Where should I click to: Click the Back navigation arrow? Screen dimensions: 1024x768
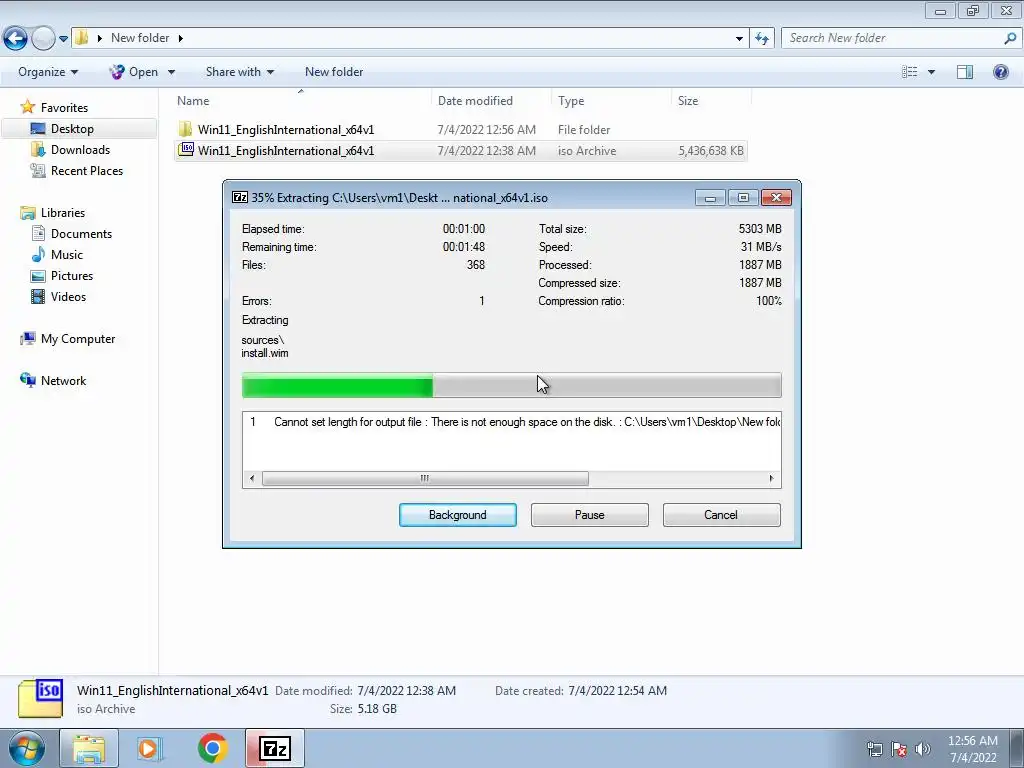tap(15, 38)
